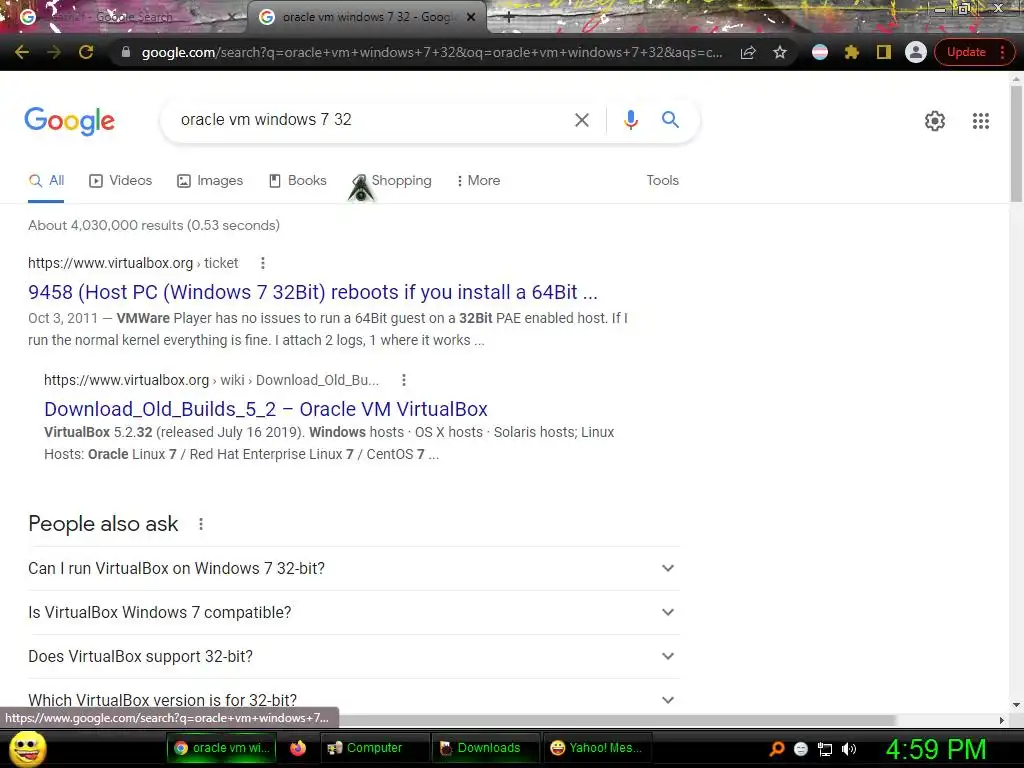Share this page via the share icon
Image resolution: width=1024 pixels, height=768 pixels.
click(x=748, y=52)
